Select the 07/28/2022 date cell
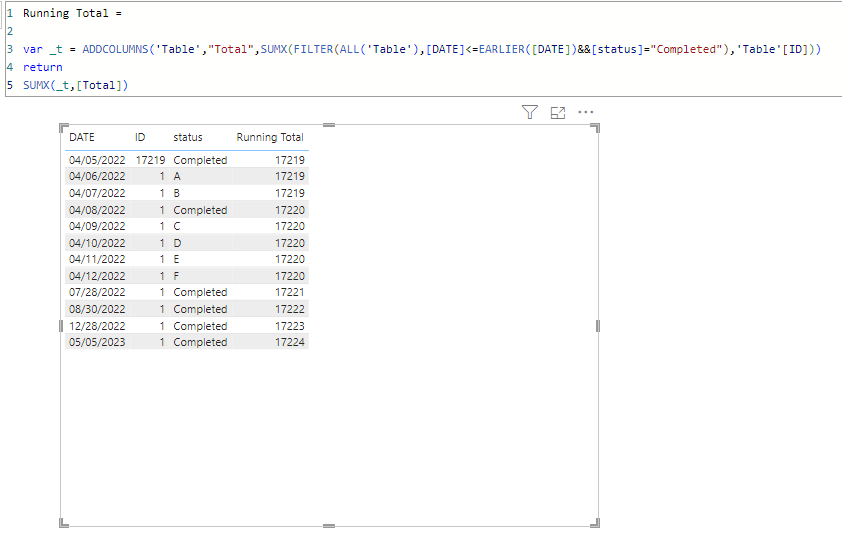This screenshot has width=842, height=540. tap(97, 292)
